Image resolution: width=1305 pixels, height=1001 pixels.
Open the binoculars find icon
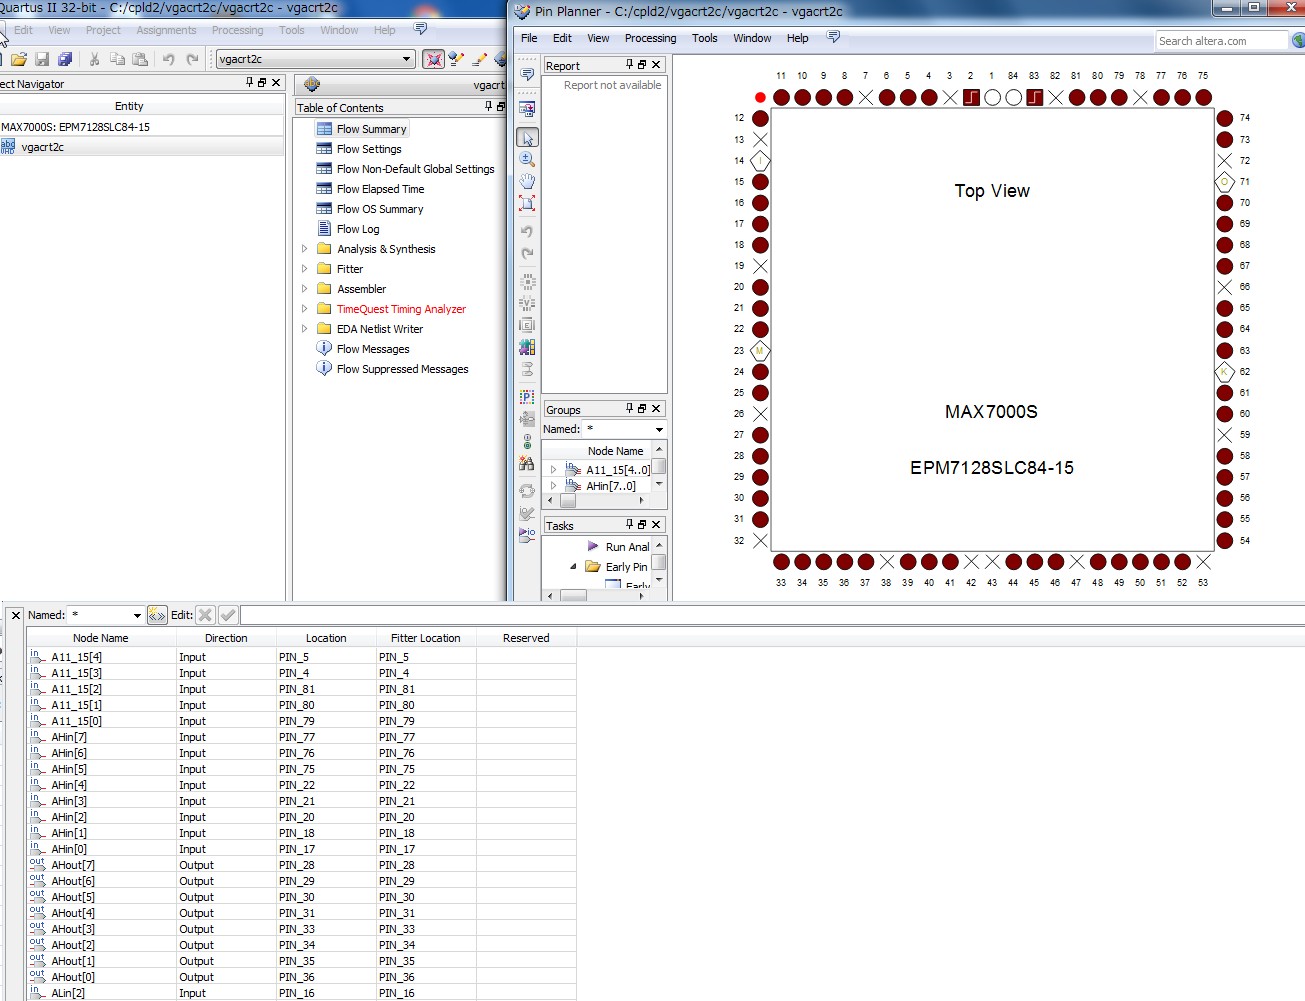(x=527, y=463)
